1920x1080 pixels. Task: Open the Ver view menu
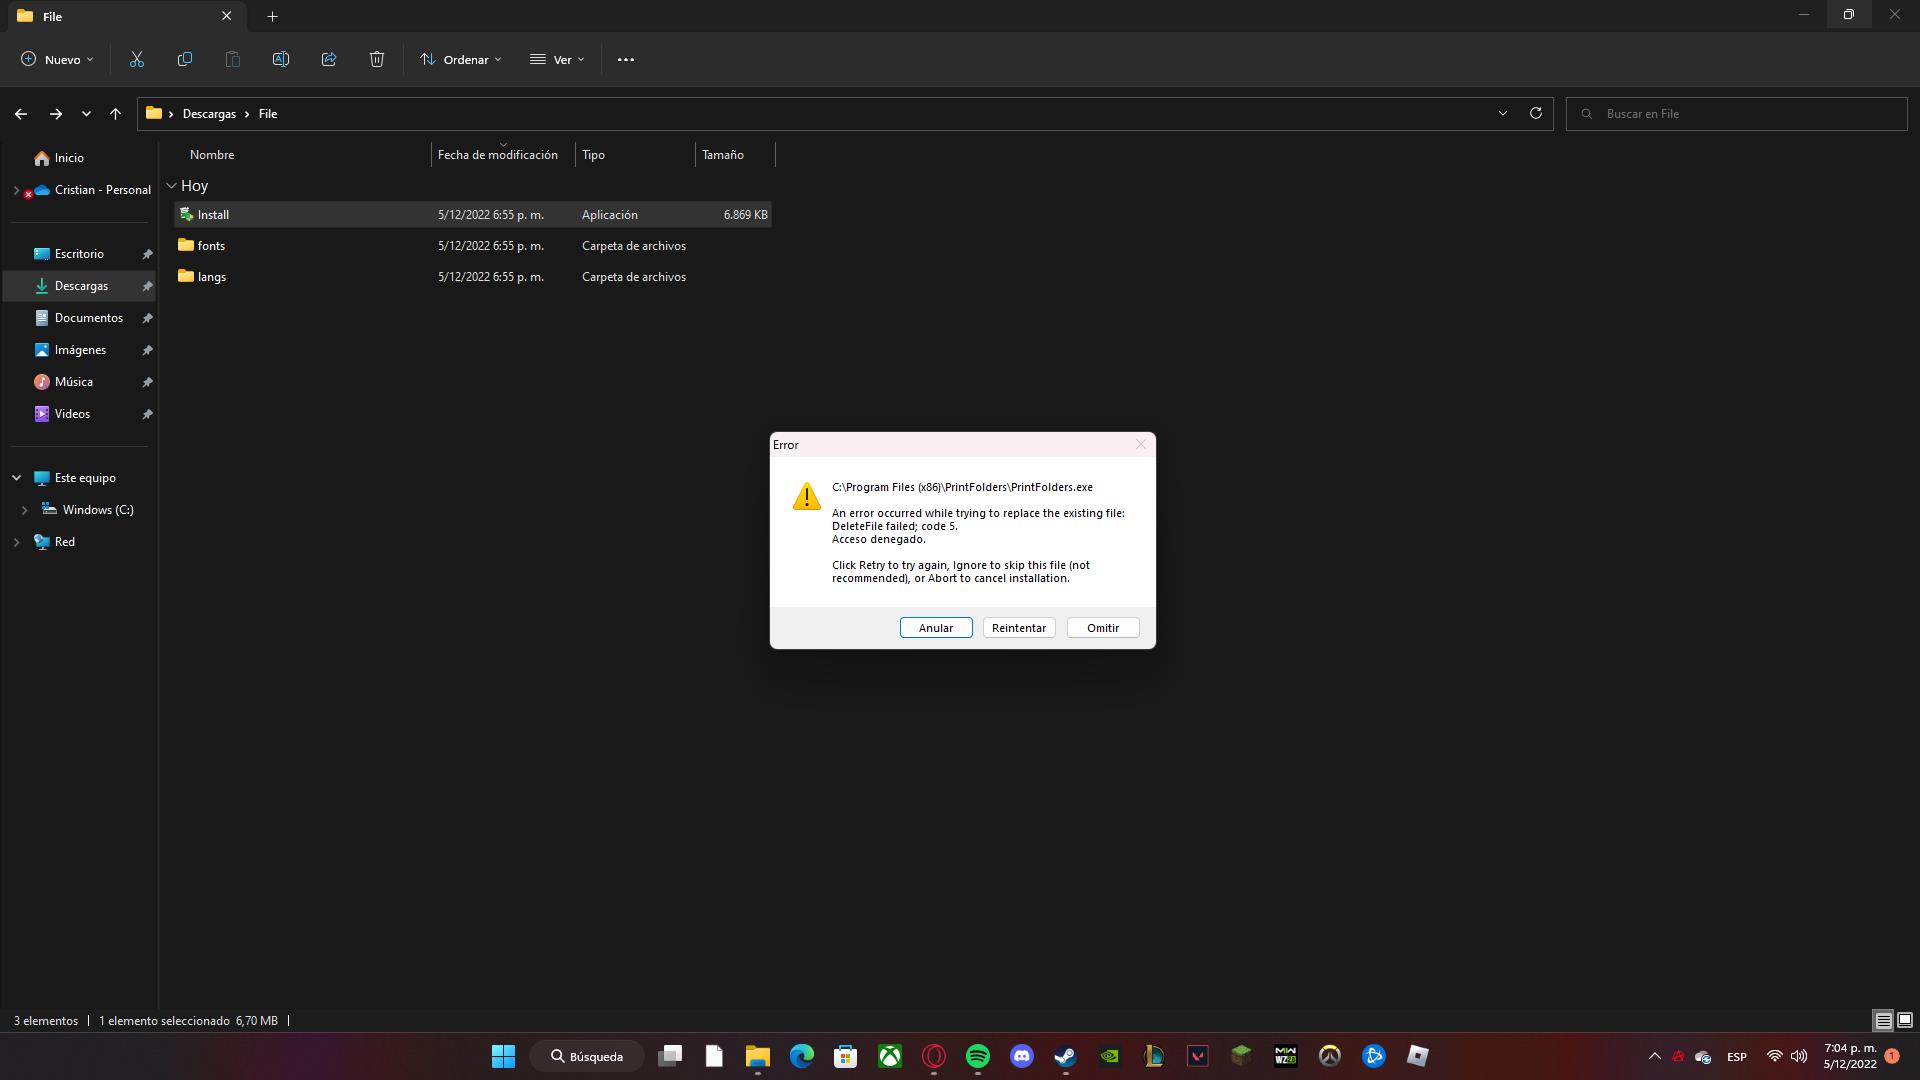pyautogui.click(x=557, y=60)
